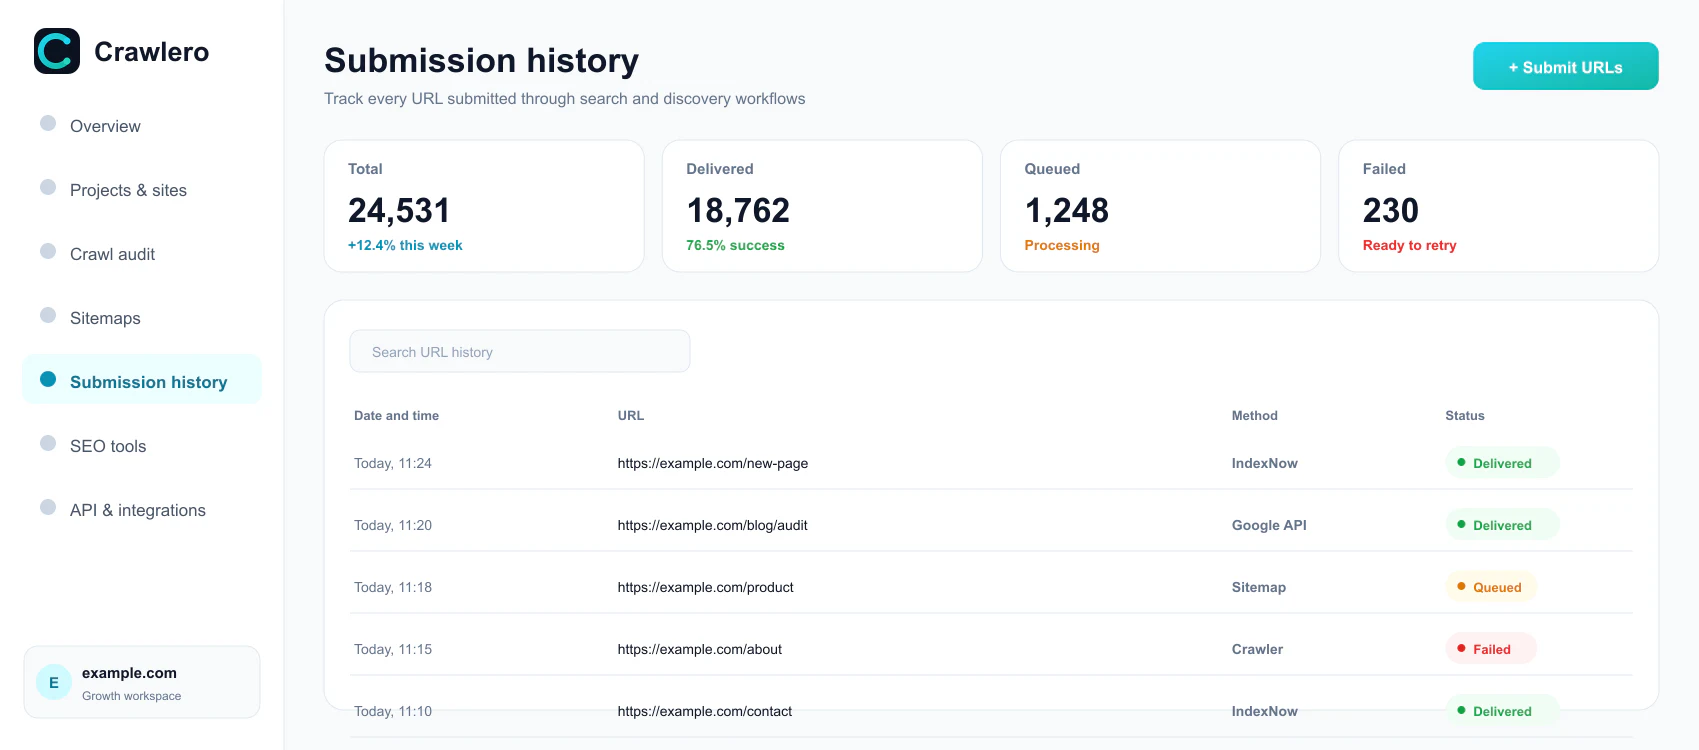Viewport: 1699px width, 750px height.
Task: Click the Google API method cell
Action: (1269, 525)
